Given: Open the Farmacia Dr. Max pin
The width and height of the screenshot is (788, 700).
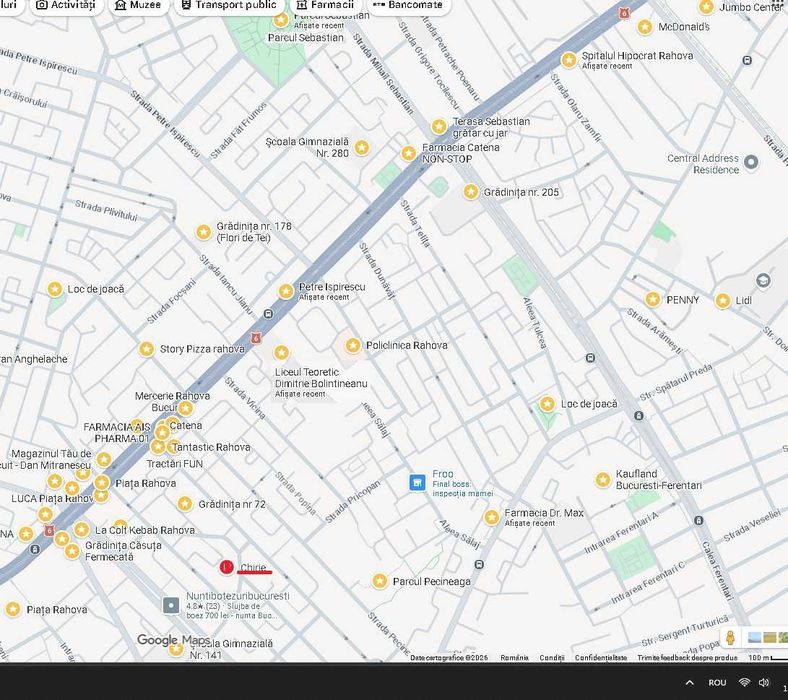Looking at the screenshot, I should tap(491, 517).
